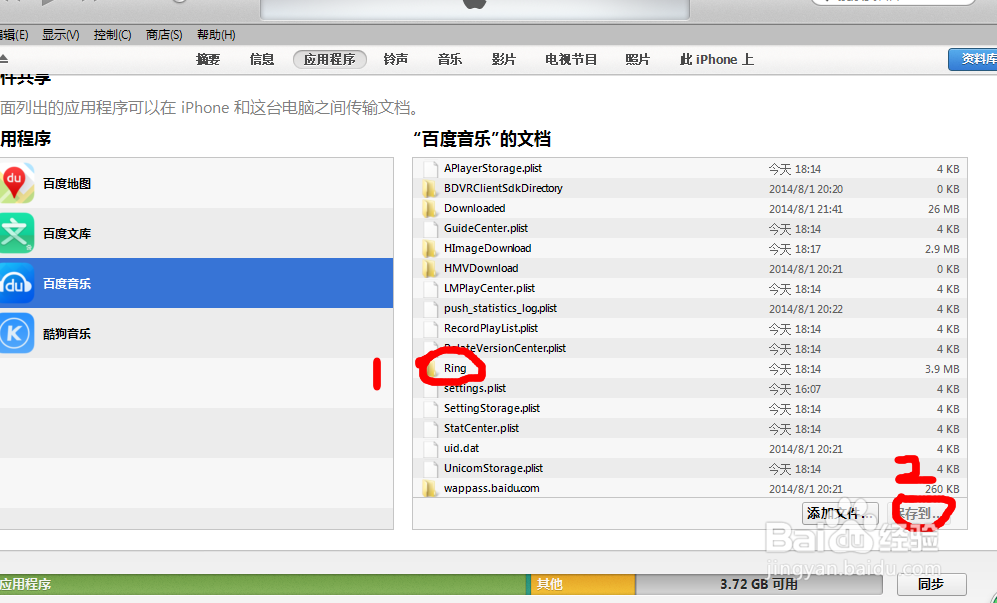Switch to the 信息 tab

pyautogui.click(x=262, y=59)
